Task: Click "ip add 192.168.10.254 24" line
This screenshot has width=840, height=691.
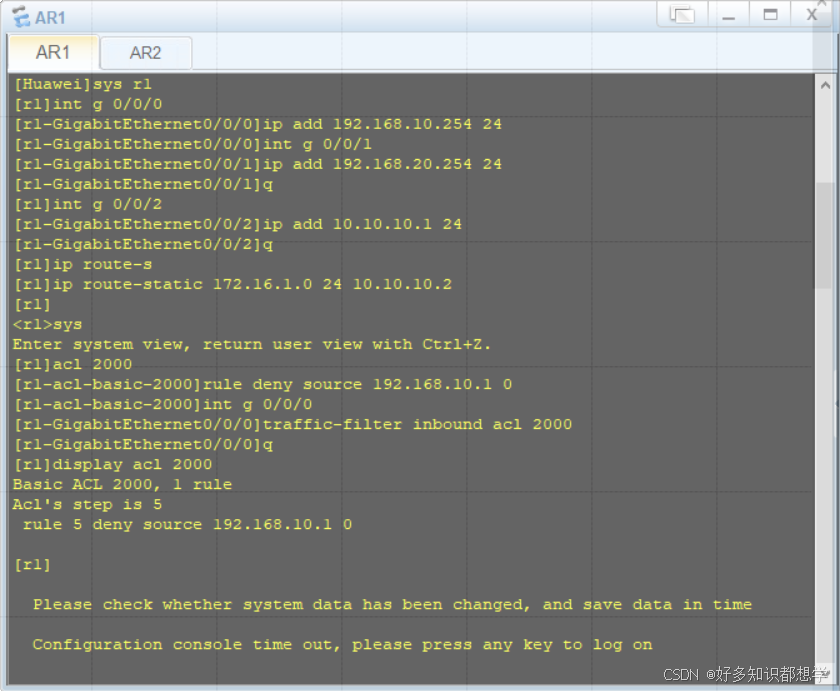Action: click(258, 124)
